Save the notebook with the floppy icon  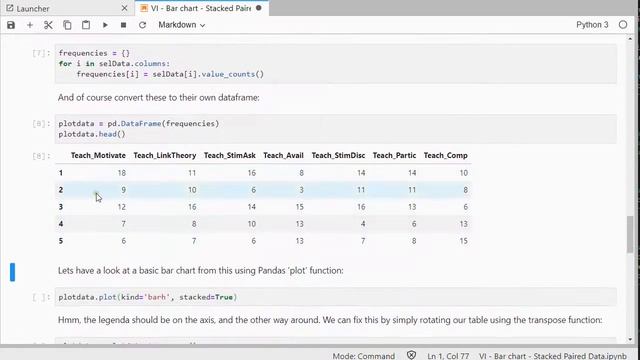[11, 25]
